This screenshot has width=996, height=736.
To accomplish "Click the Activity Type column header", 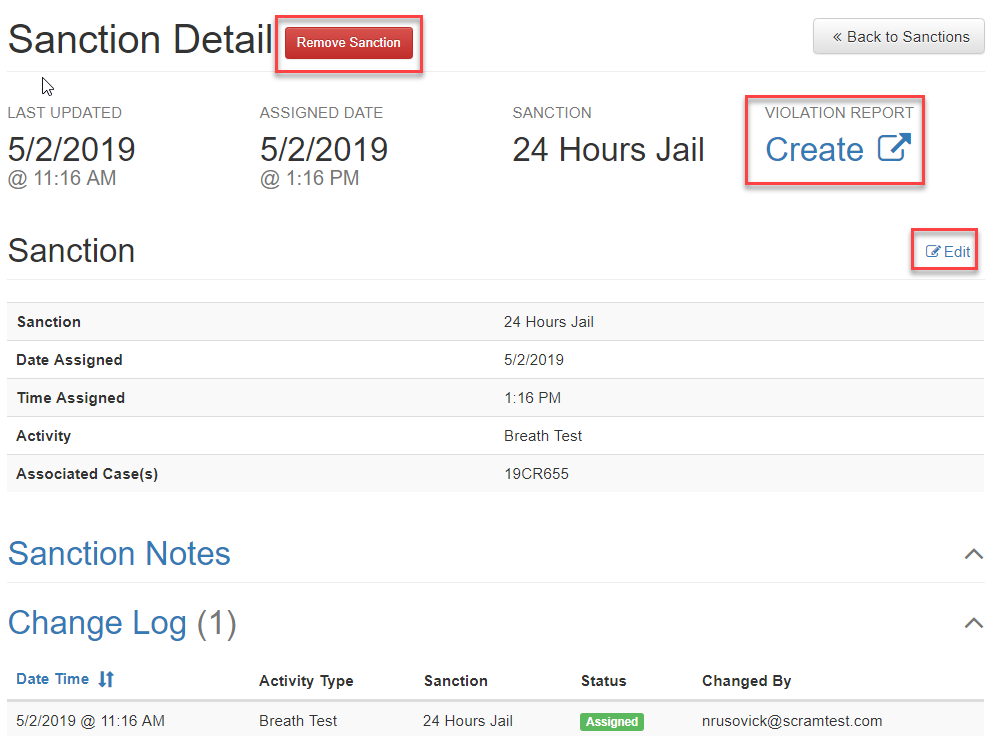I will pos(306,681).
